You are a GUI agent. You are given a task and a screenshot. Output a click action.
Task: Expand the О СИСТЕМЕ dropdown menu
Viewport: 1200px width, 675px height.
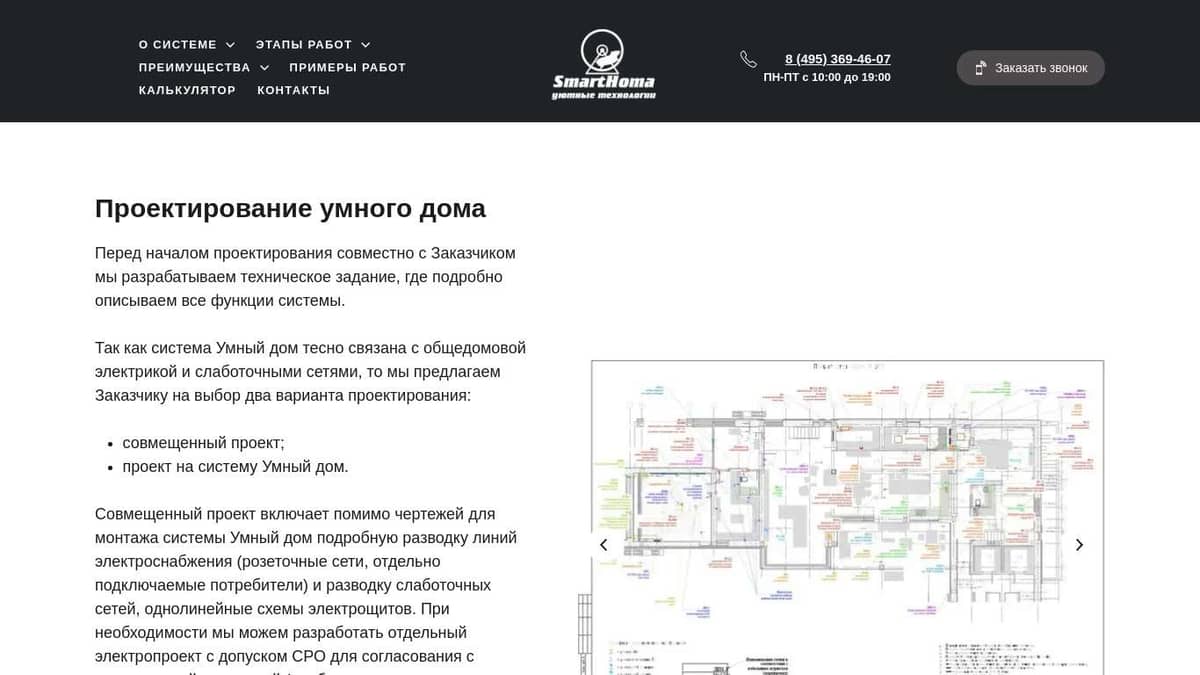(x=177, y=44)
